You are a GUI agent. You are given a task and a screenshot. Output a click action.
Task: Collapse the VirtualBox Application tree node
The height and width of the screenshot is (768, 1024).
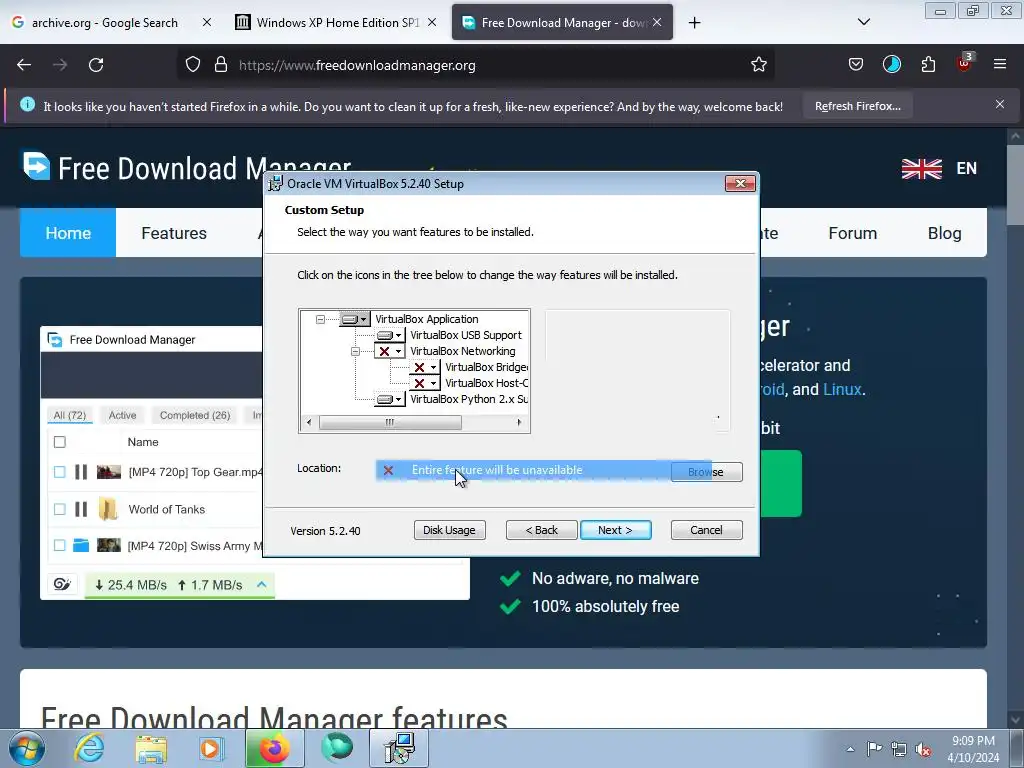(320, 319)
